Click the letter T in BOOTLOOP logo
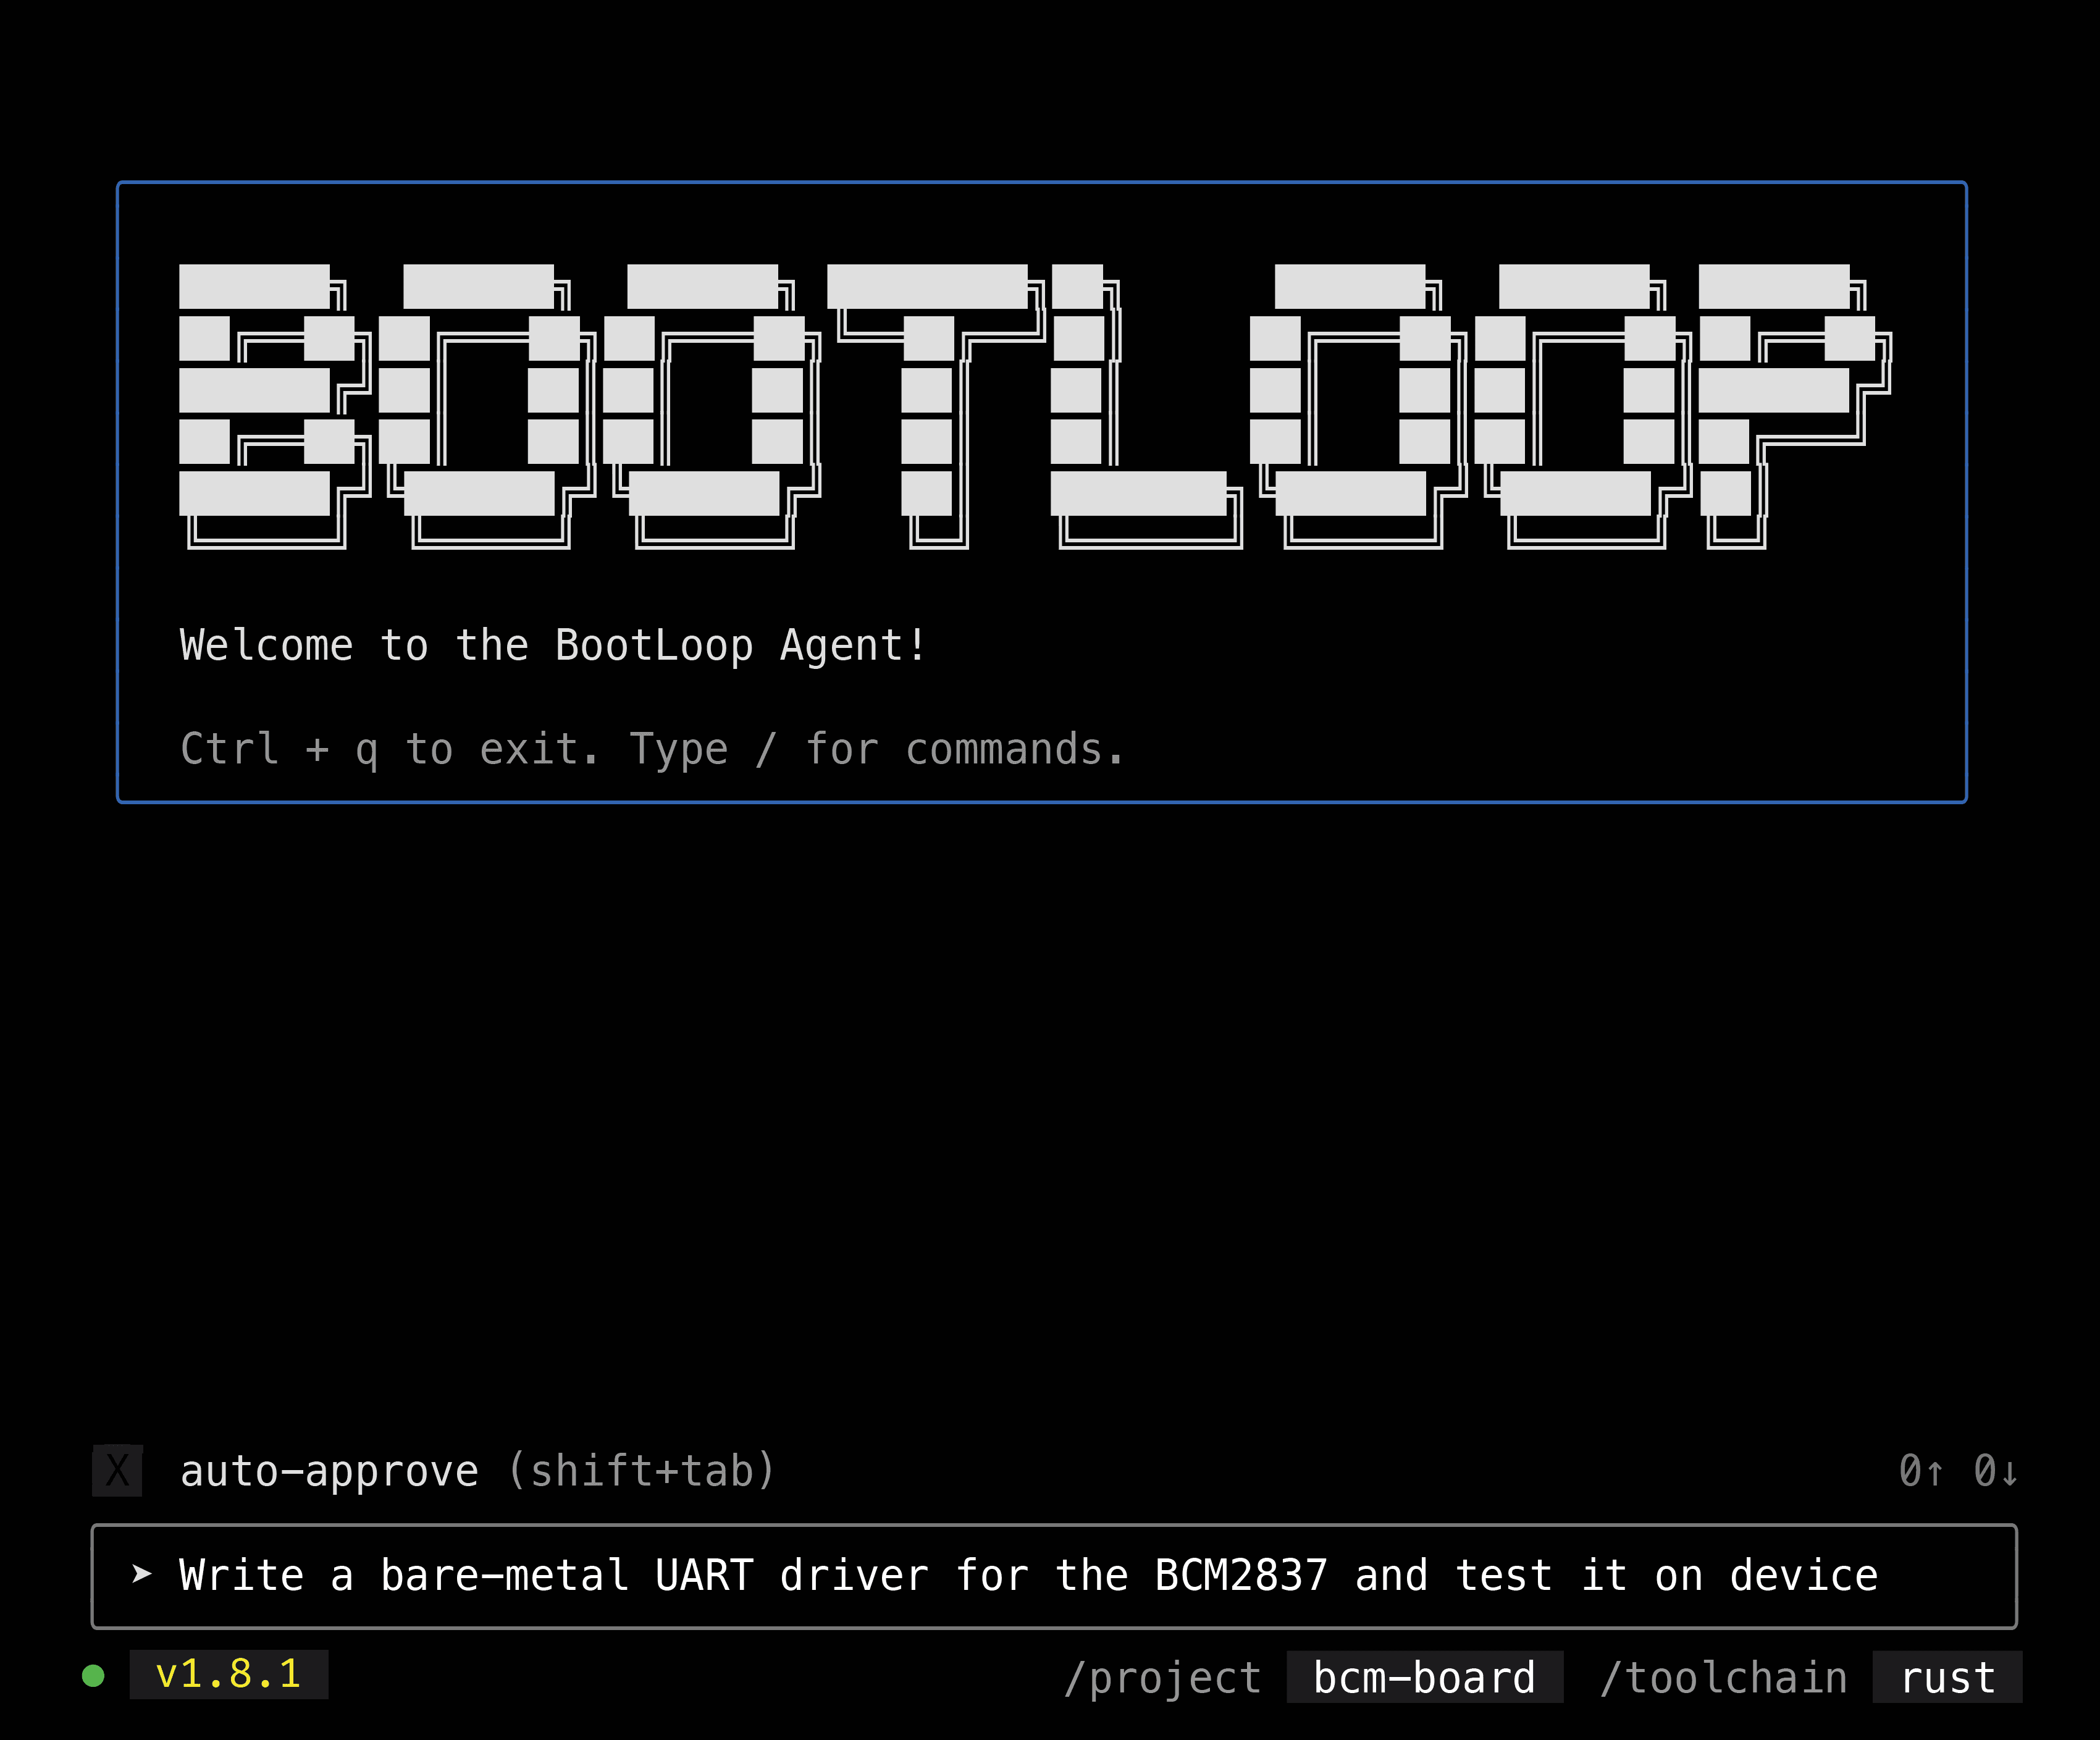 point(928,390)
